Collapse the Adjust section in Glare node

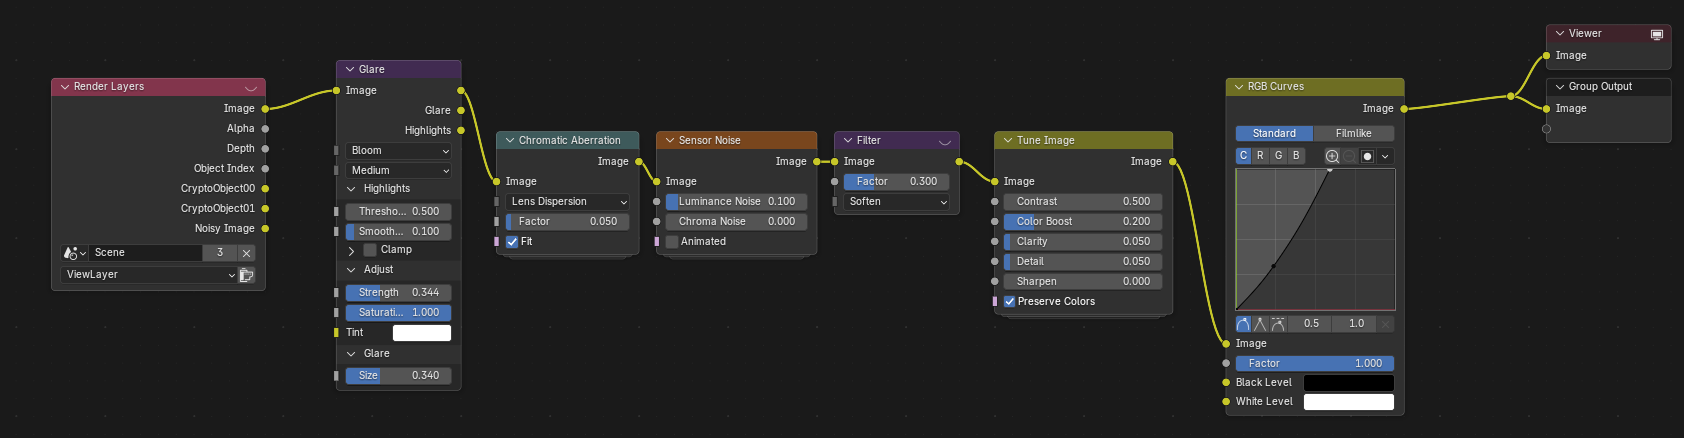coord(351,270)
